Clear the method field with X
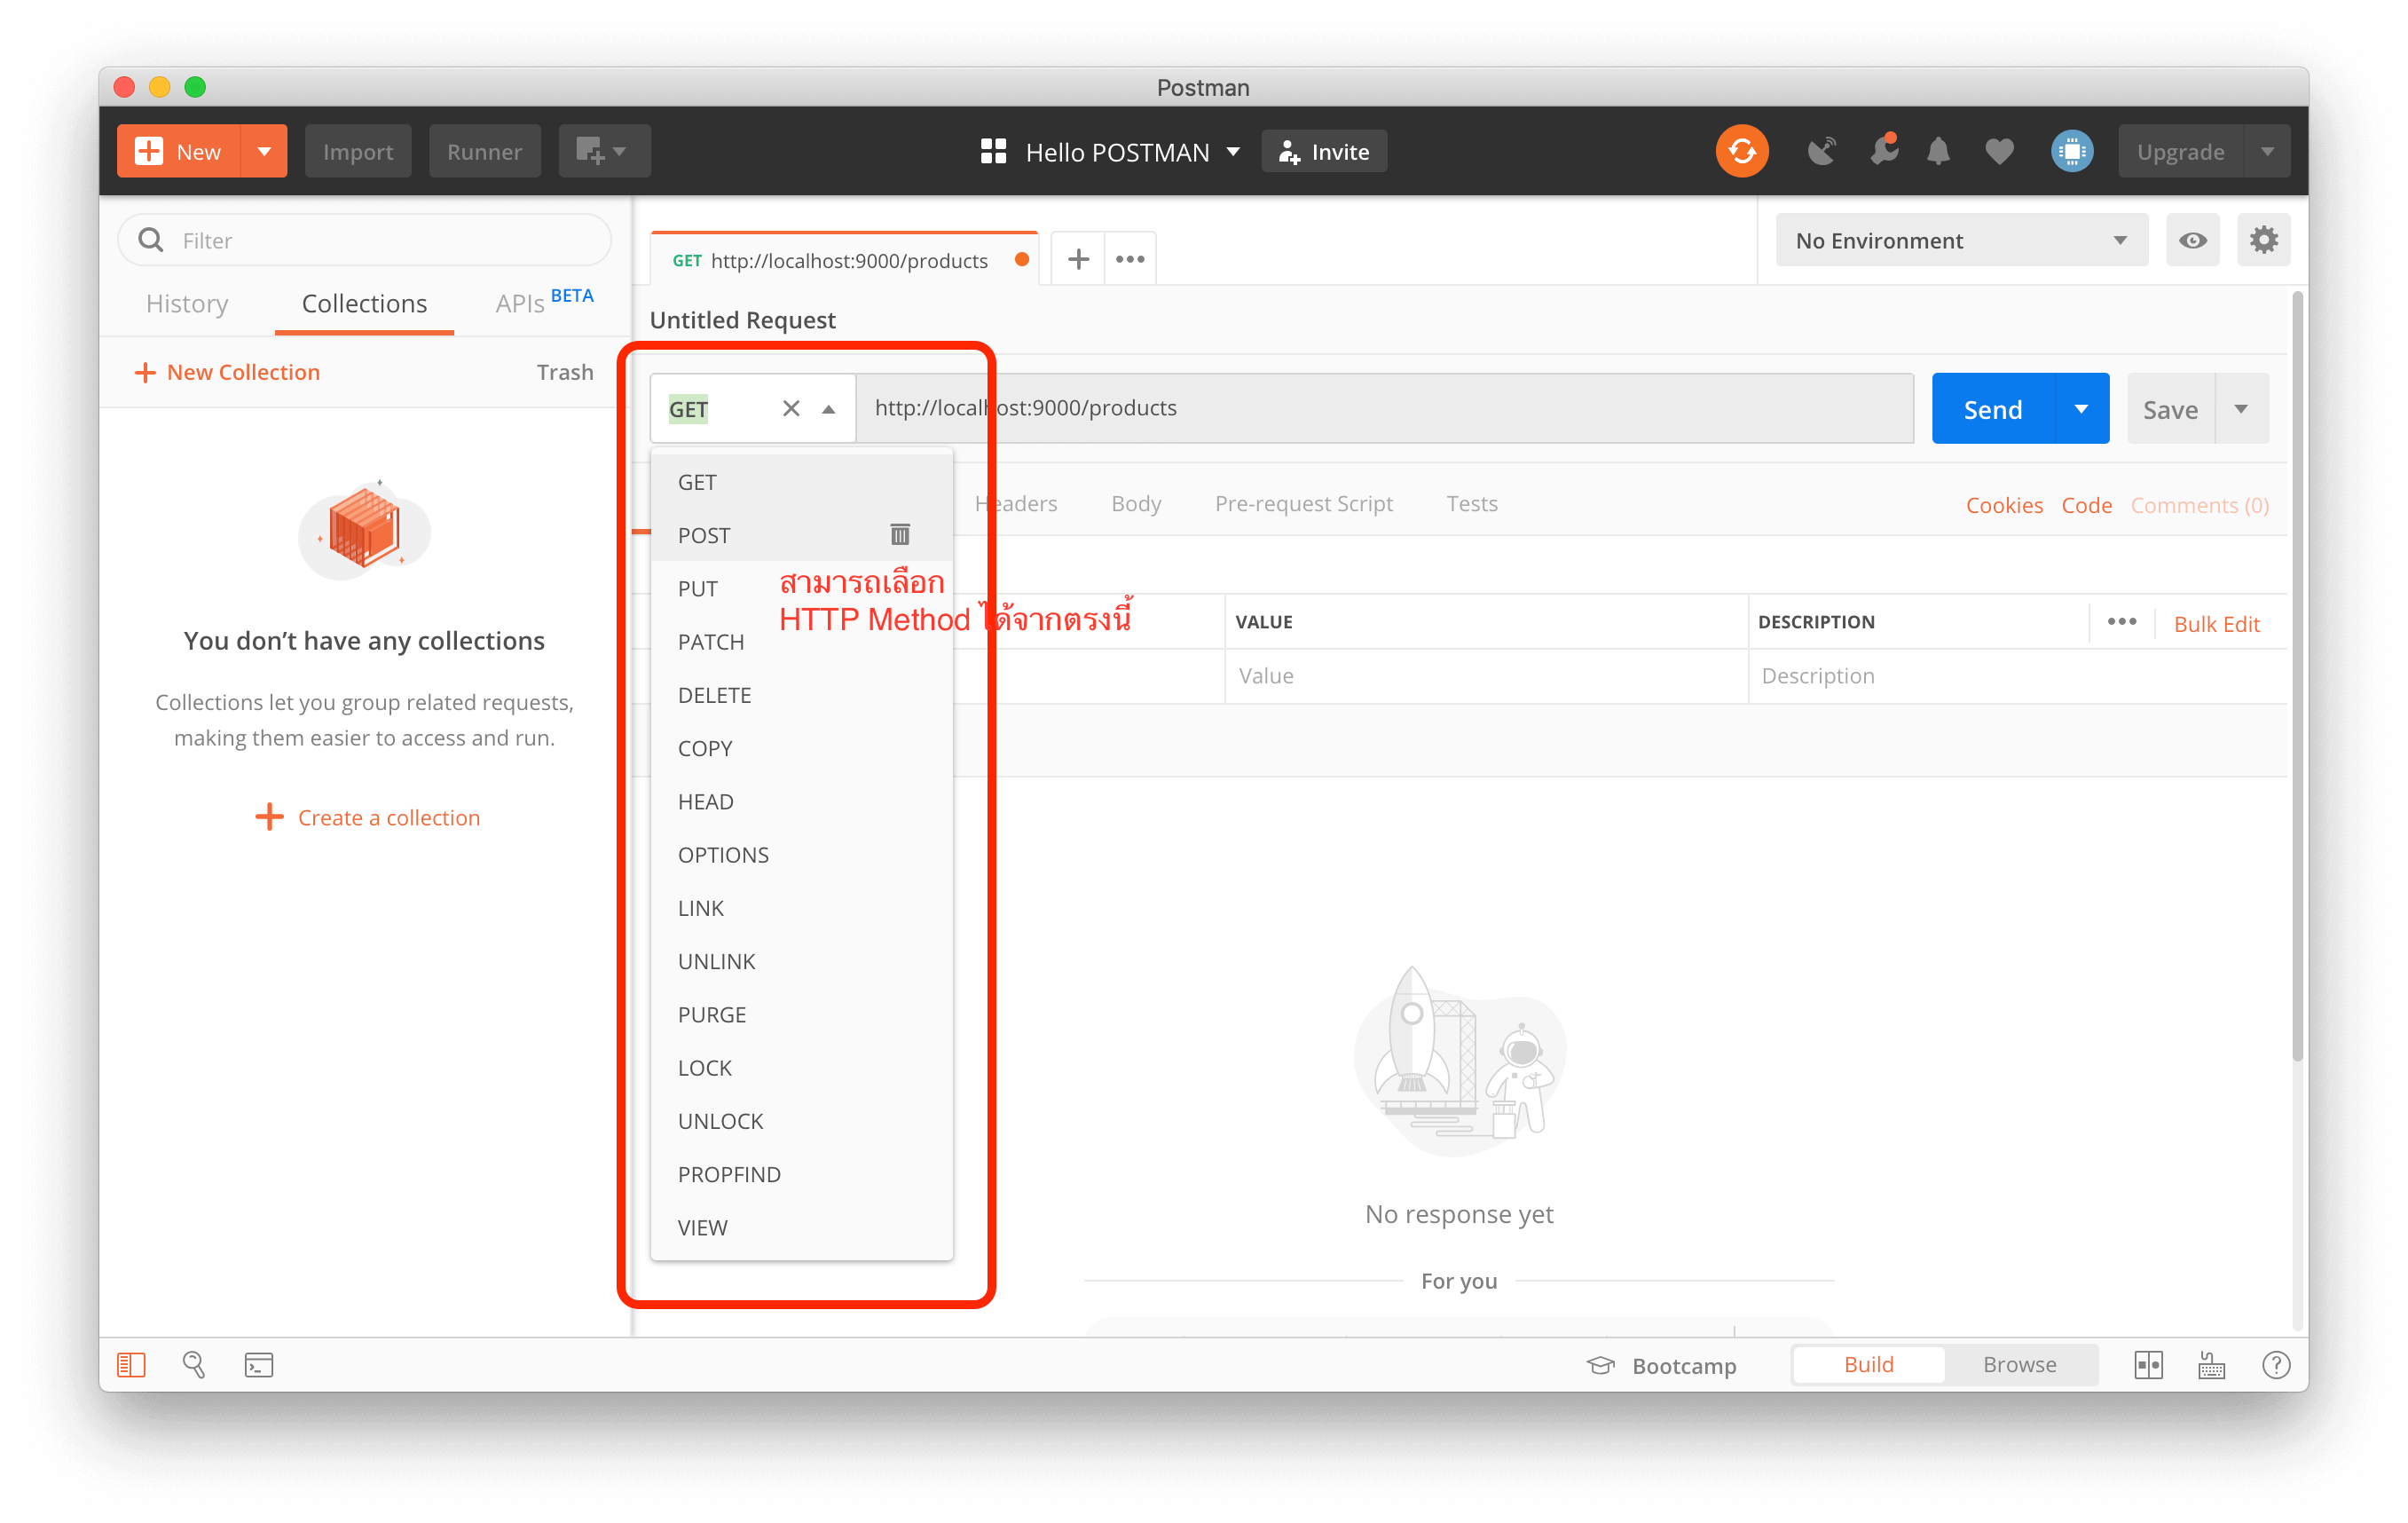 (791, 408)
